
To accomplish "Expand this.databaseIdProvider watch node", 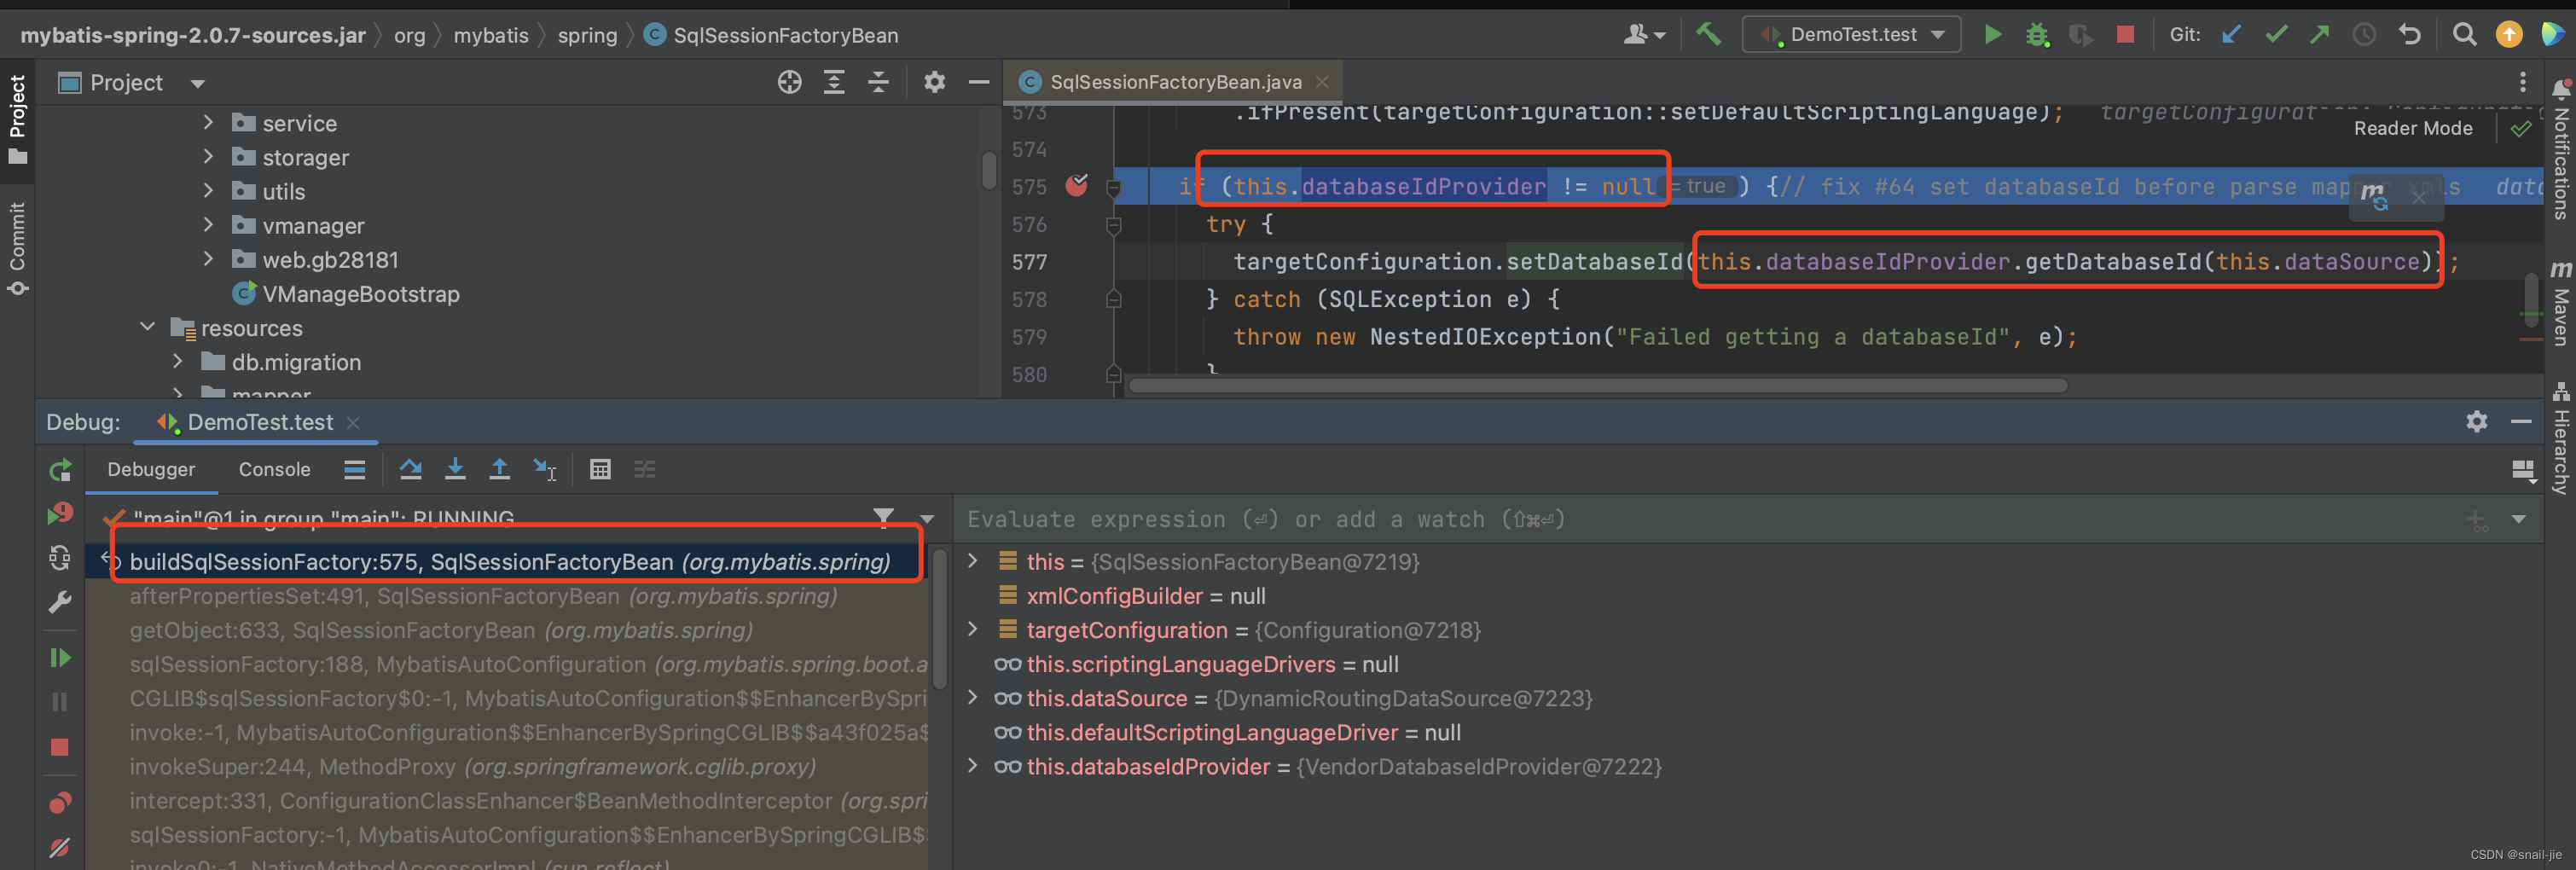I will (x=972, y=766).
